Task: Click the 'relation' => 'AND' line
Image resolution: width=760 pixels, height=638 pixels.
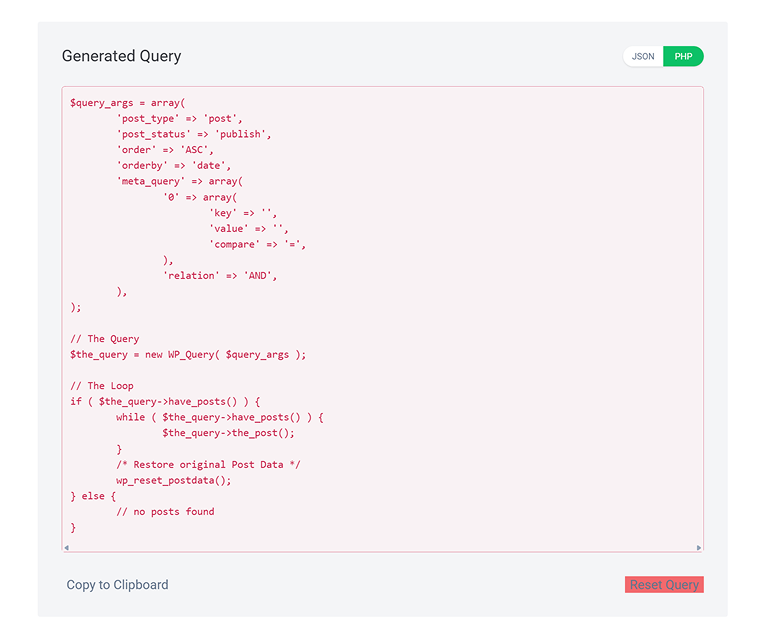Action: (x=220, y=275)
